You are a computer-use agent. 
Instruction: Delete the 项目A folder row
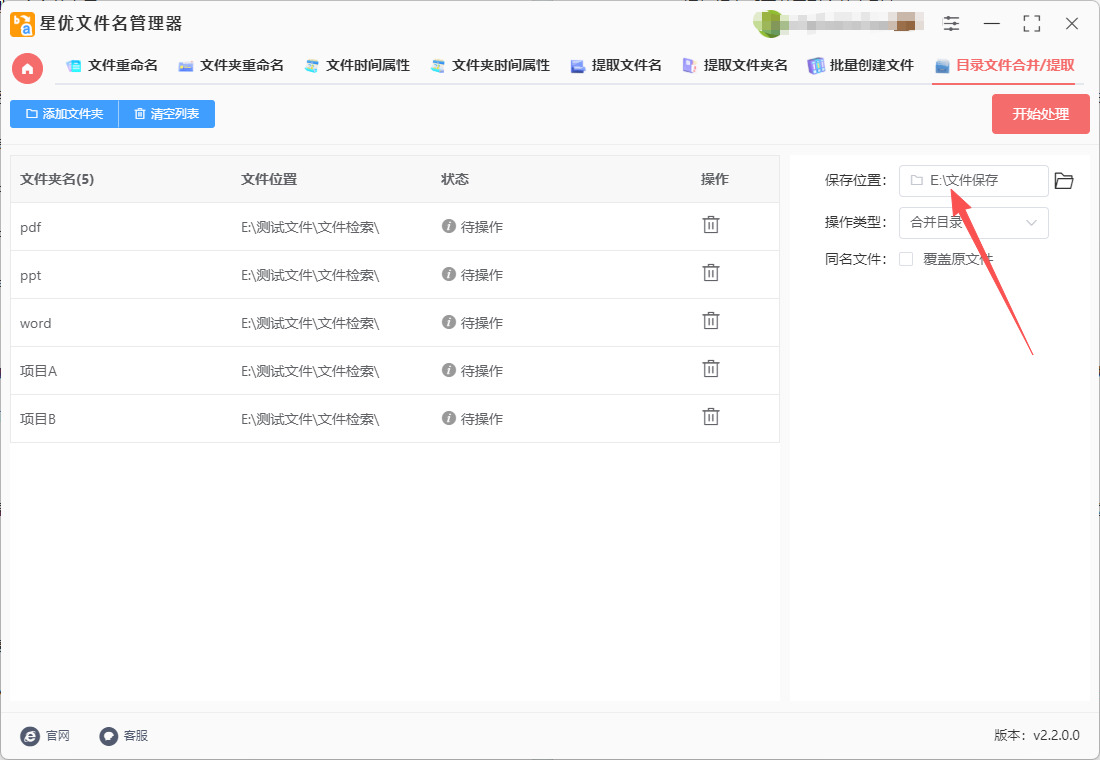710,369
